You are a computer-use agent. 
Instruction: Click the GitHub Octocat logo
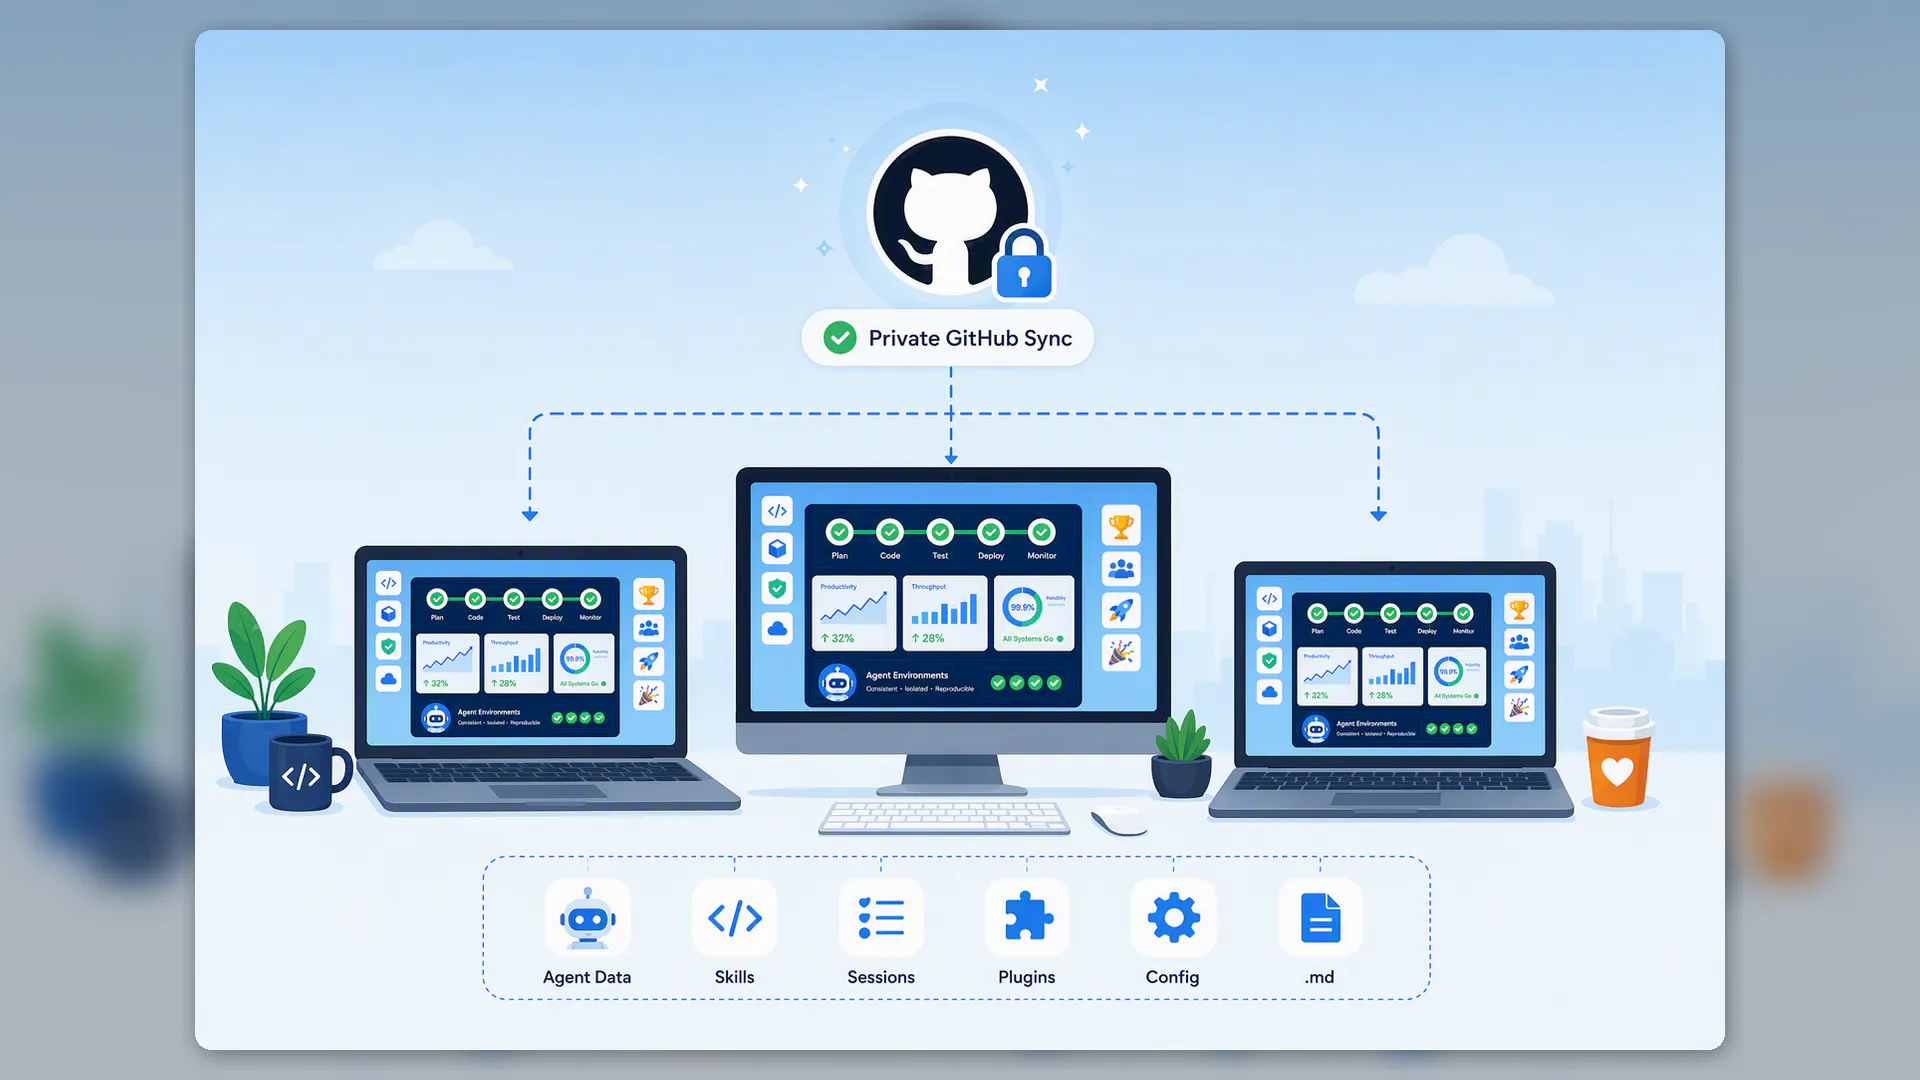pyautogui.click(x=950, y=213)
